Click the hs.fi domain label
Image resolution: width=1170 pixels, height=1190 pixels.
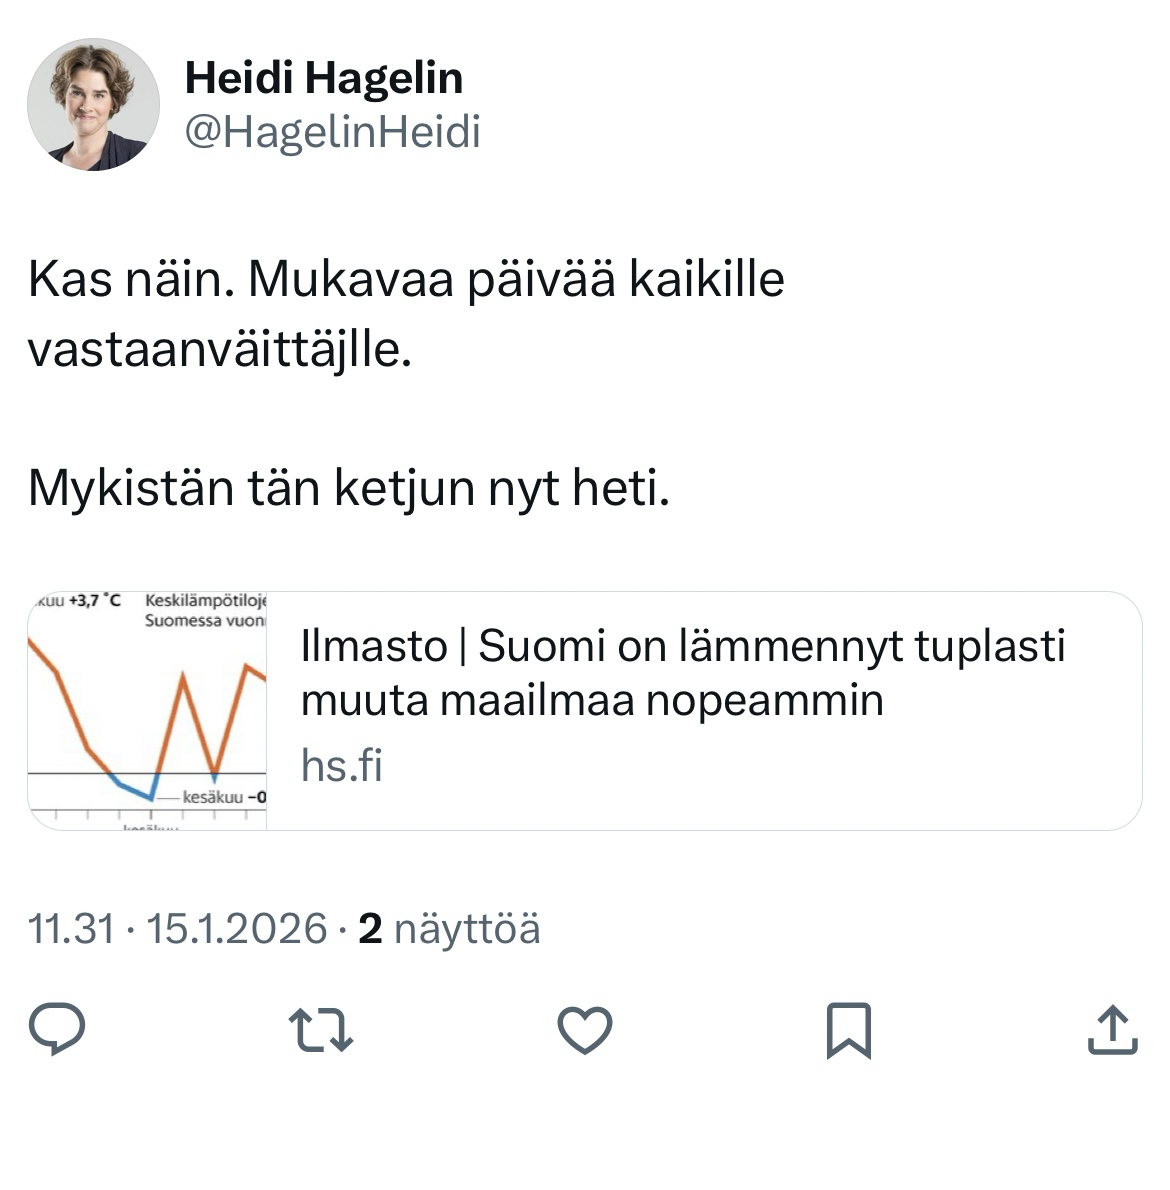click(342, 766)
